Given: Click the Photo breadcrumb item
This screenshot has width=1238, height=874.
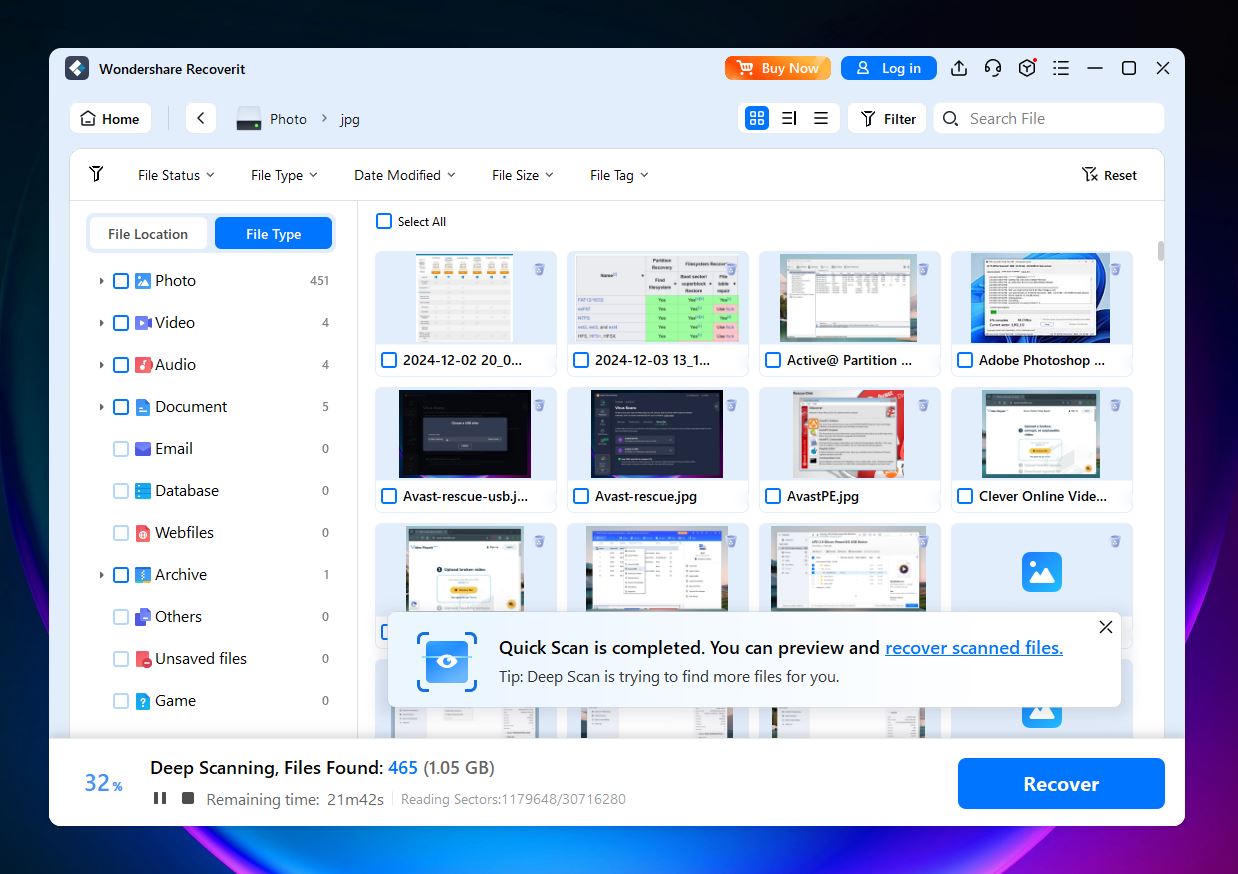Looking at the screenshot, I should click(288, 119).
